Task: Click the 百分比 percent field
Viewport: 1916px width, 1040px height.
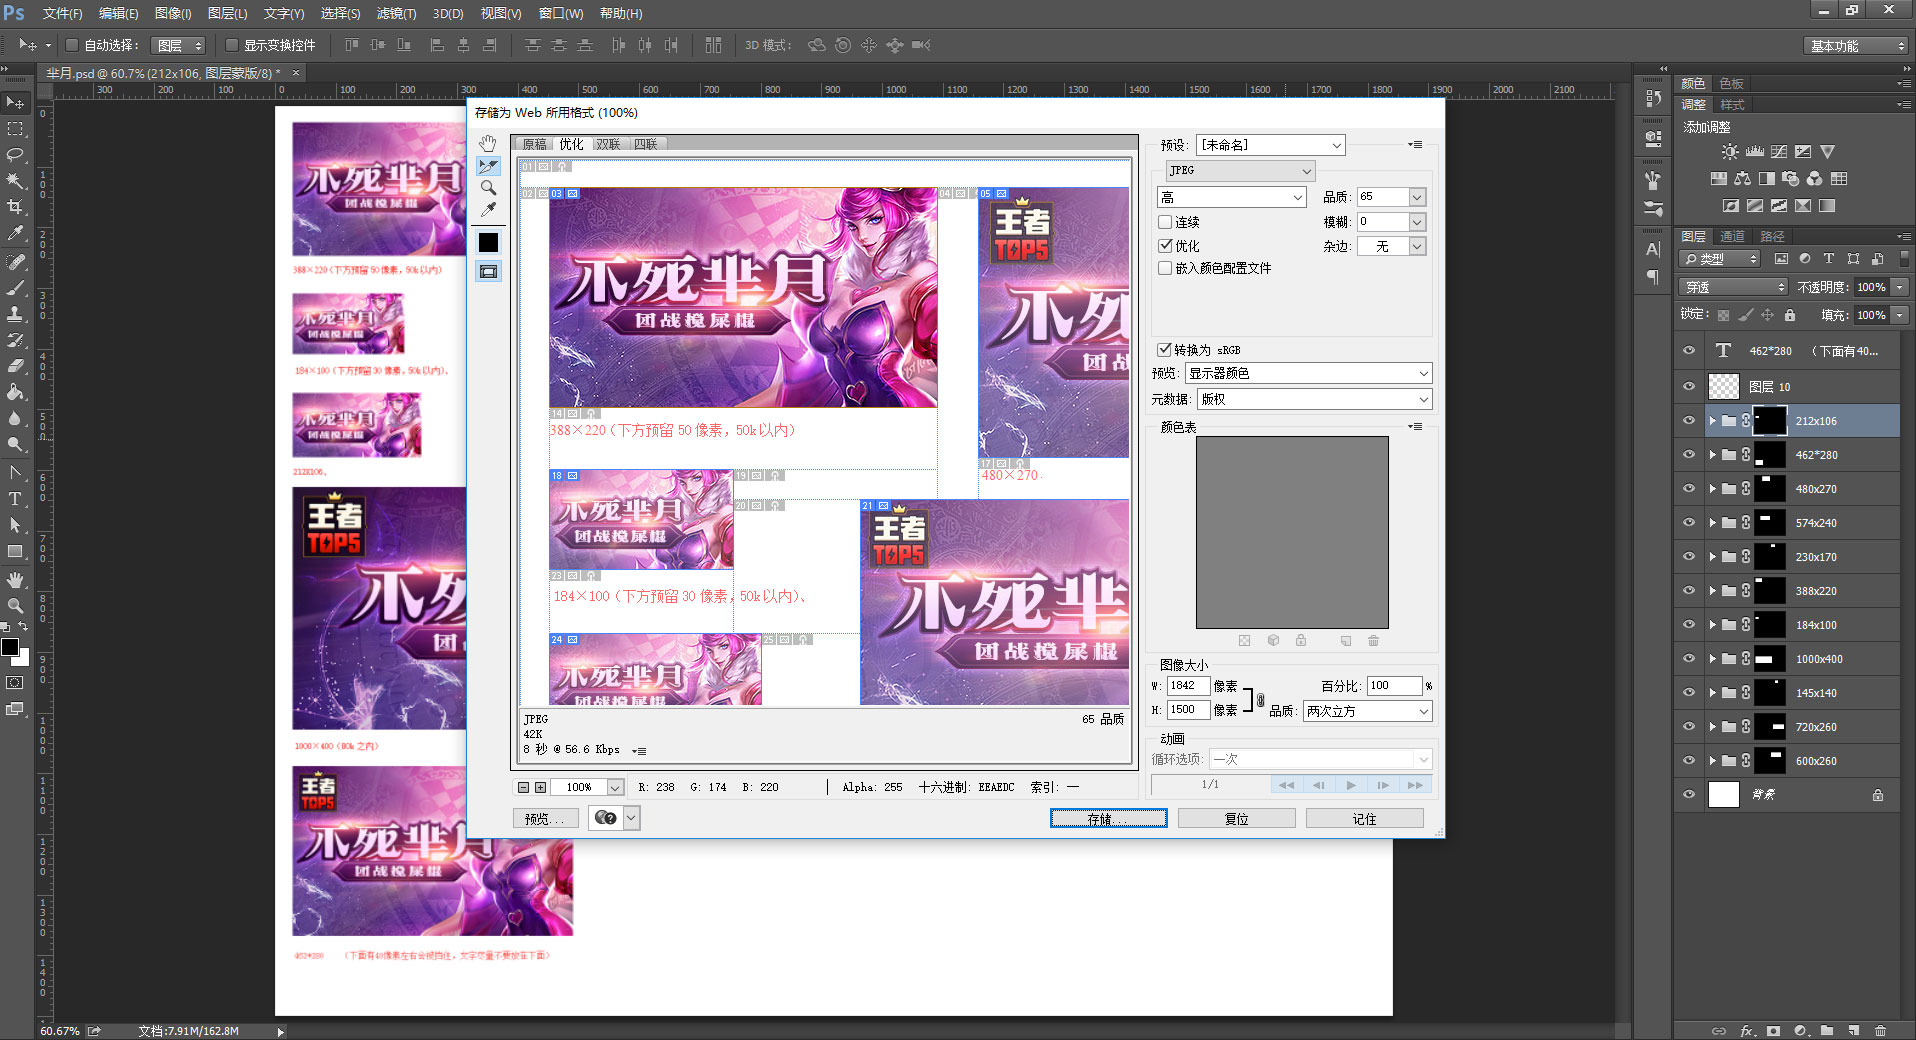Action: 1394,686
